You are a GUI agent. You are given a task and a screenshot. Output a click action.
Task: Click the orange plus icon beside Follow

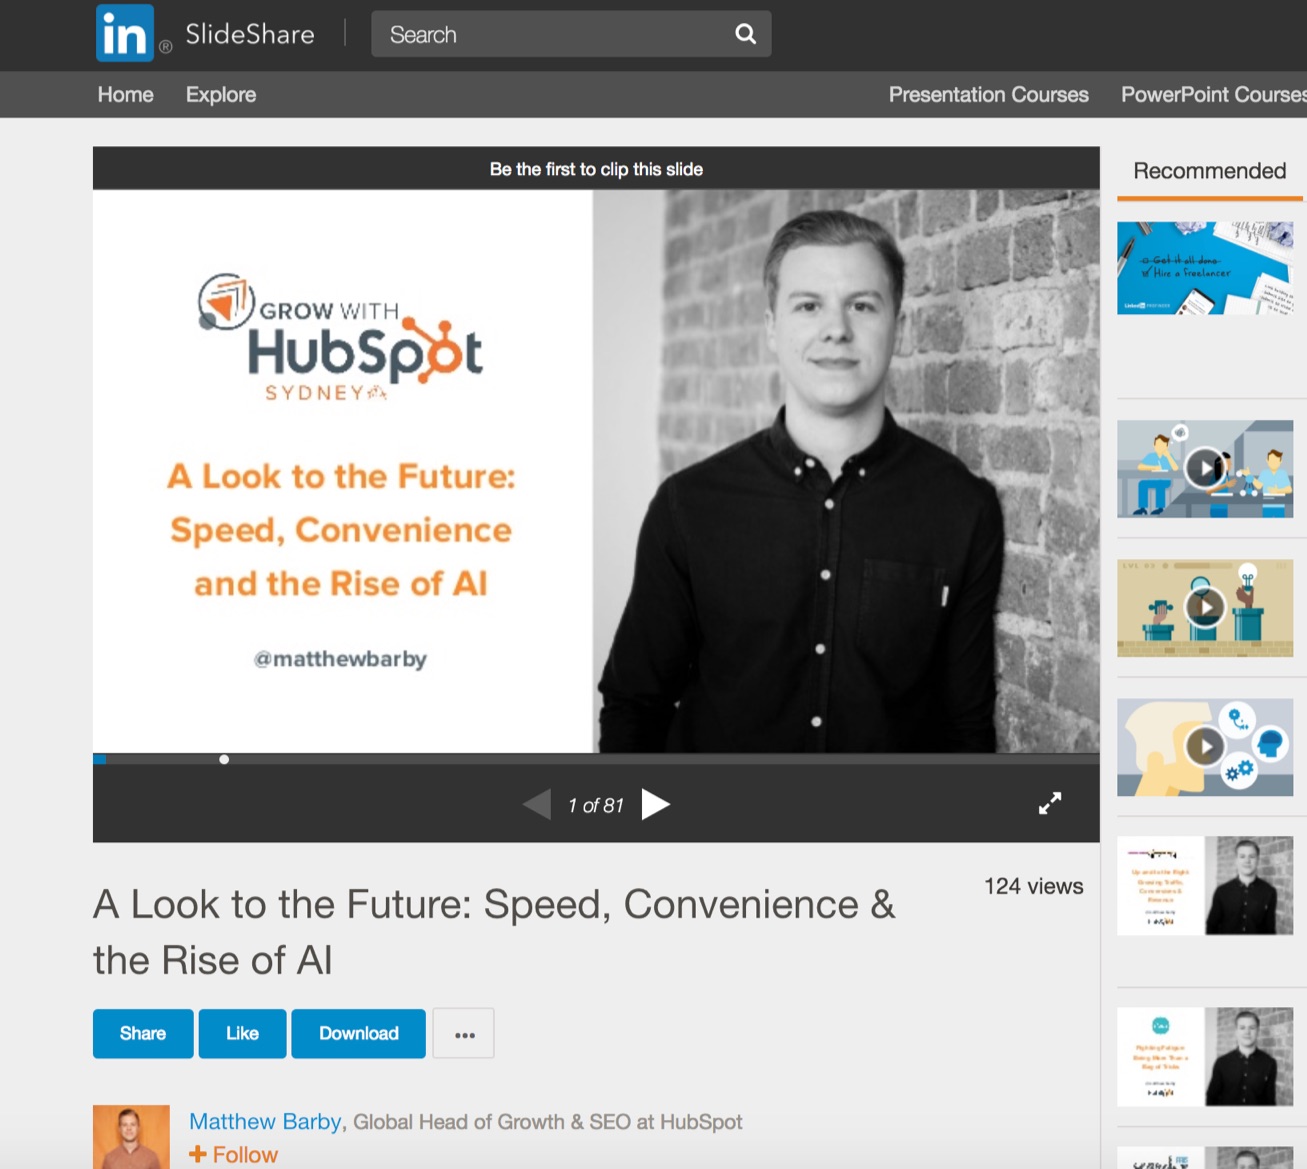[x=198, y=1154]
